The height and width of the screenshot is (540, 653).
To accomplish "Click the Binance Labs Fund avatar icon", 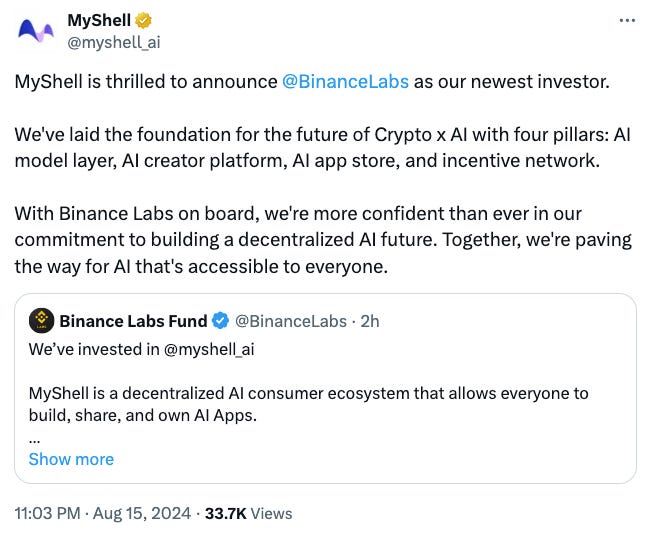I will 42,321.
